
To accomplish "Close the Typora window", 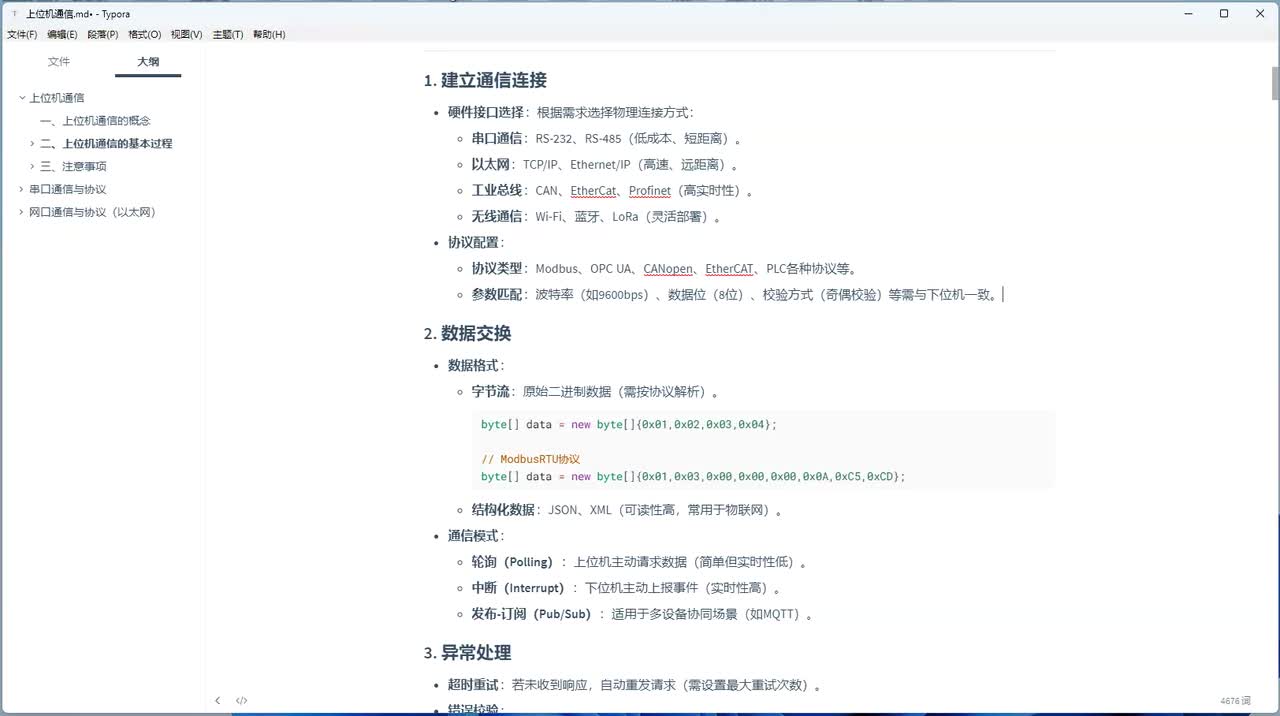I will click(1260, 14).
